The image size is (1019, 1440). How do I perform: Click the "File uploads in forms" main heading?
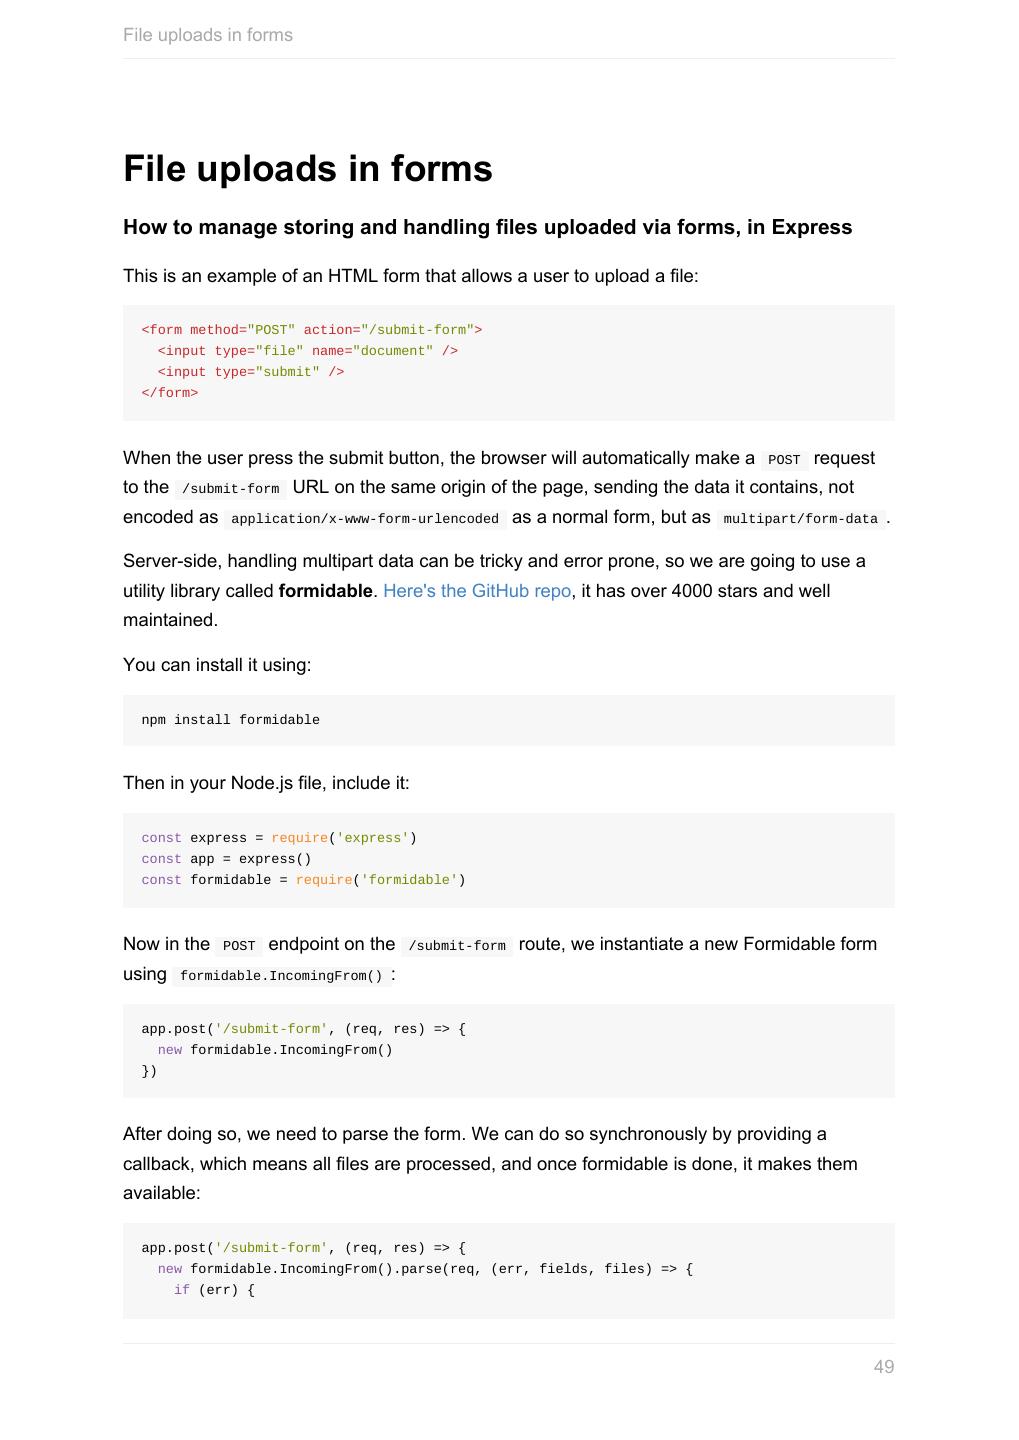pyautogui.click(x=307, y=168)
